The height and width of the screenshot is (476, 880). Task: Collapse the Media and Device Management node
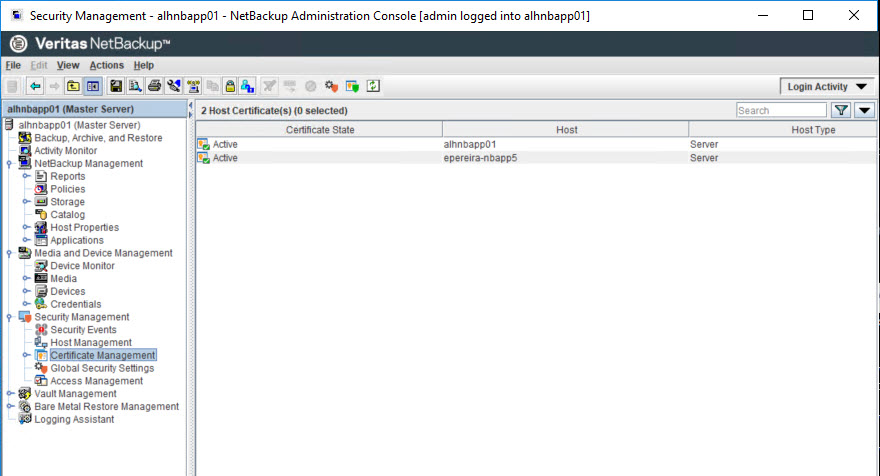pos(9,253)
